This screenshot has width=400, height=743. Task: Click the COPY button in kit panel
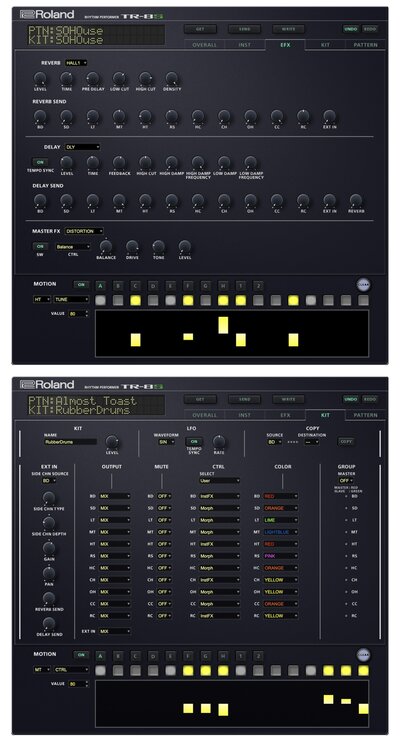point(346,441)
